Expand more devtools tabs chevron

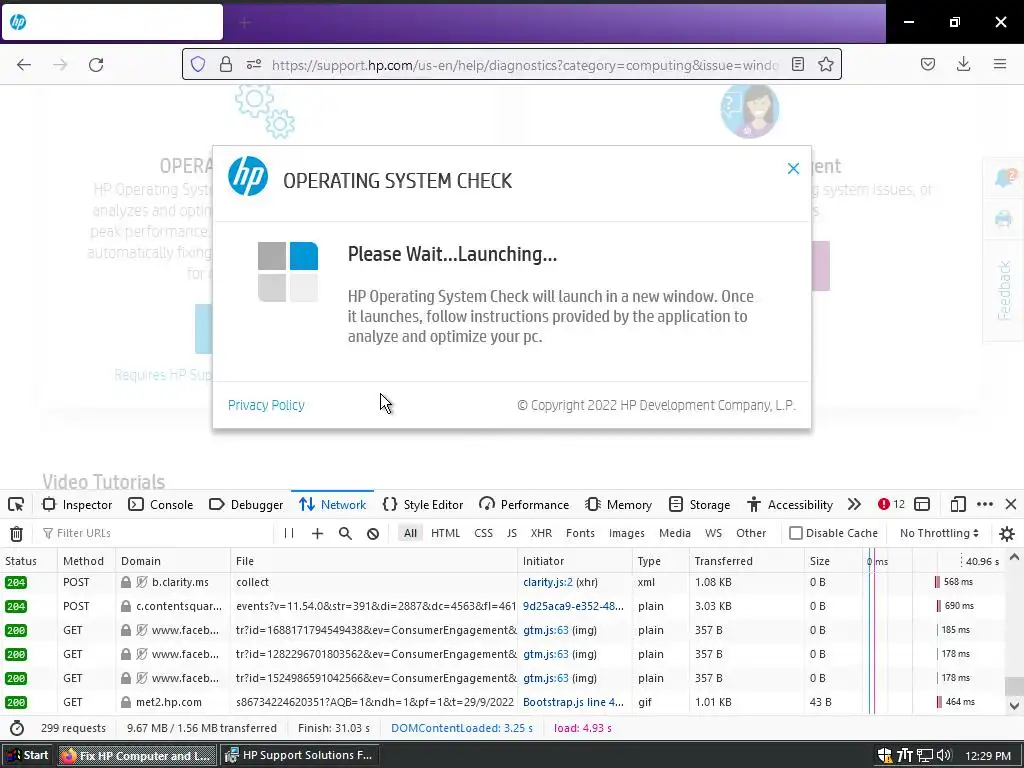pos(854,504)
